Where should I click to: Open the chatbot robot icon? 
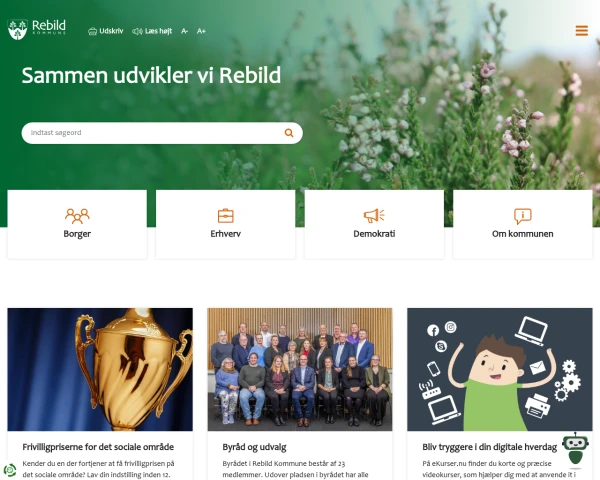[575, 449]
